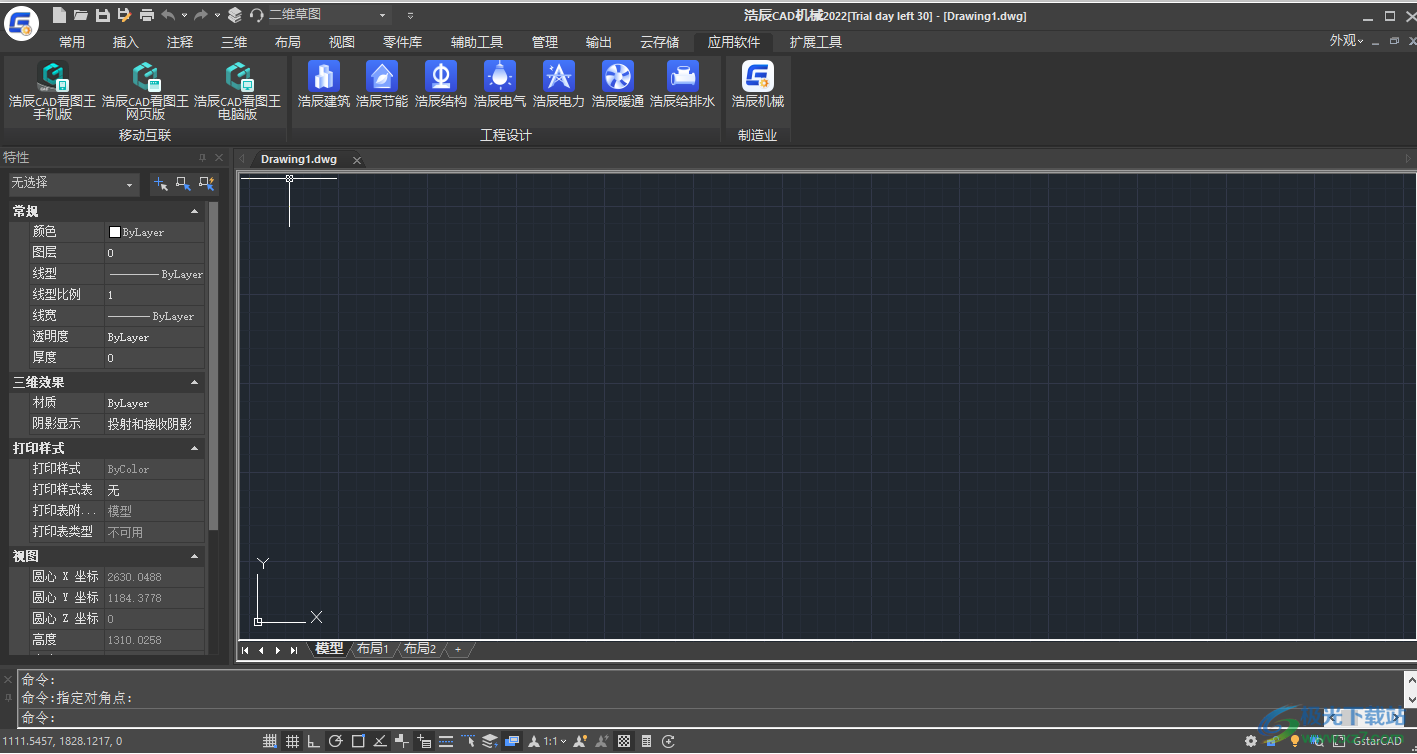Screen dimensions: 1417x754
Task: Switch to 布局1 layout tab
Action: [x=373, y=649]
